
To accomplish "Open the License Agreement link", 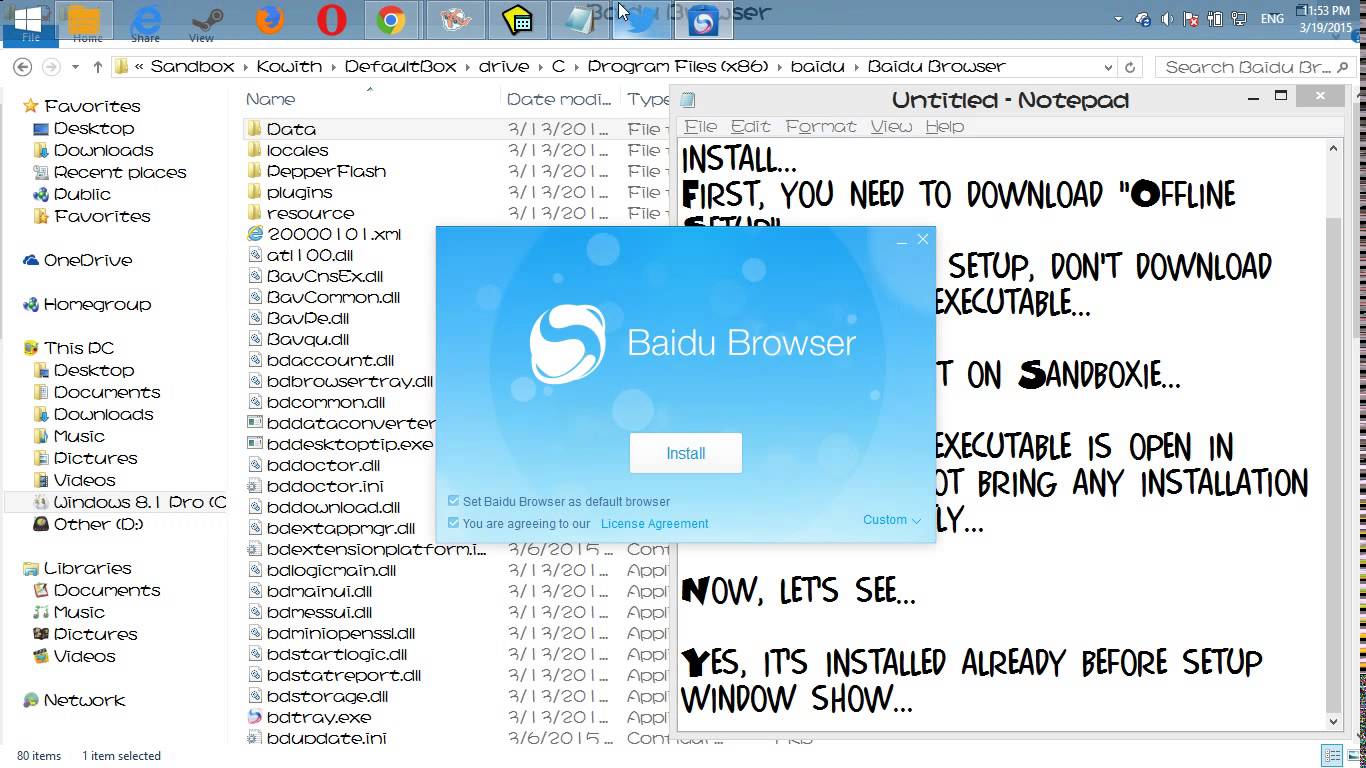I will (x=654, y=523).
